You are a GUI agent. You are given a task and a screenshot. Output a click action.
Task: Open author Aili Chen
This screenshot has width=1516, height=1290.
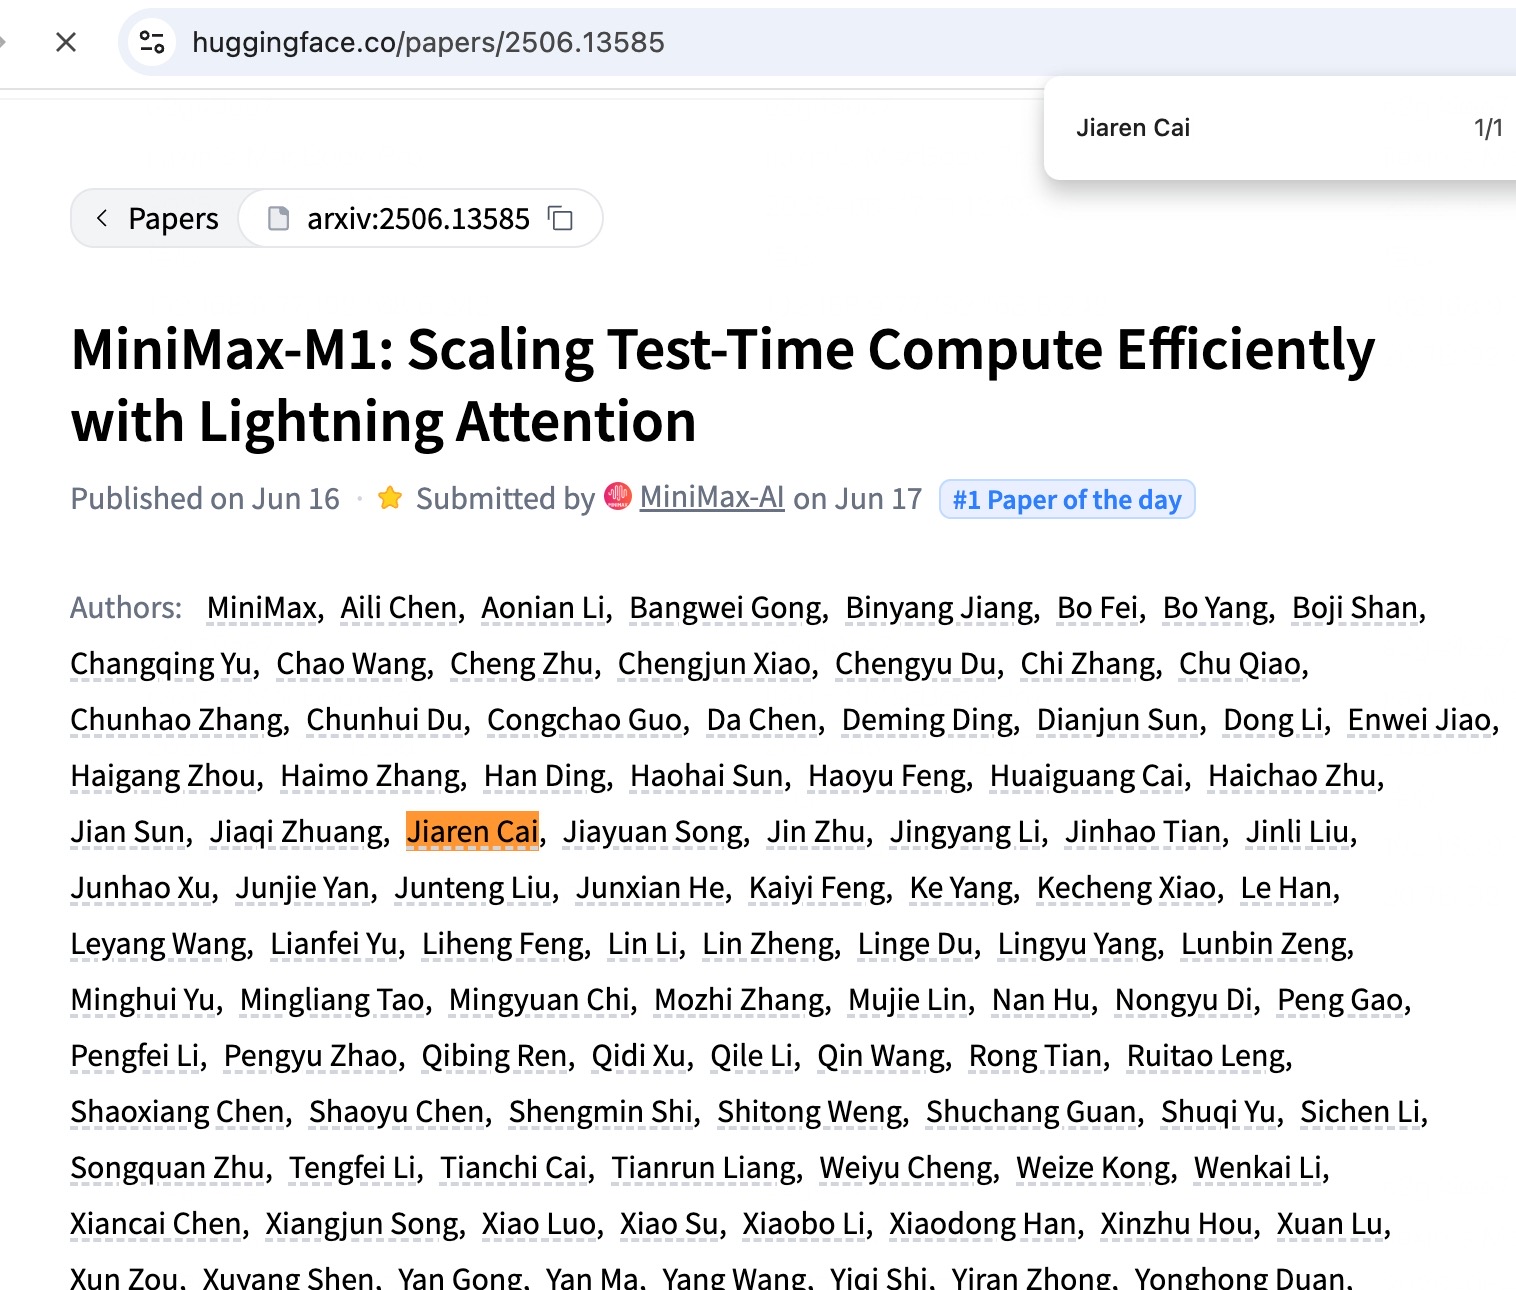tap(398, 608)
